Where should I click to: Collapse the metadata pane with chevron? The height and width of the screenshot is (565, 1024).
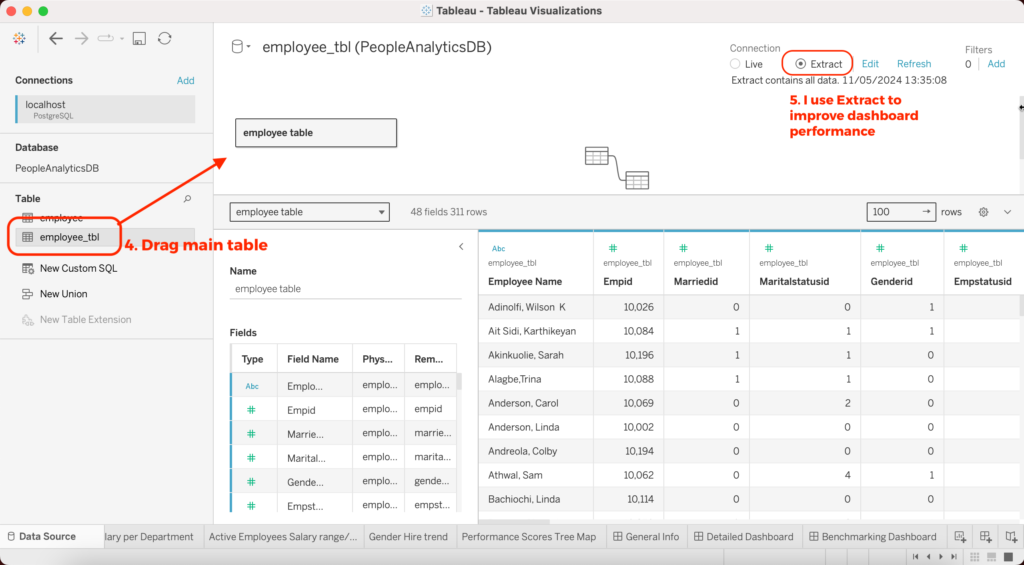[x=461, y=246]
